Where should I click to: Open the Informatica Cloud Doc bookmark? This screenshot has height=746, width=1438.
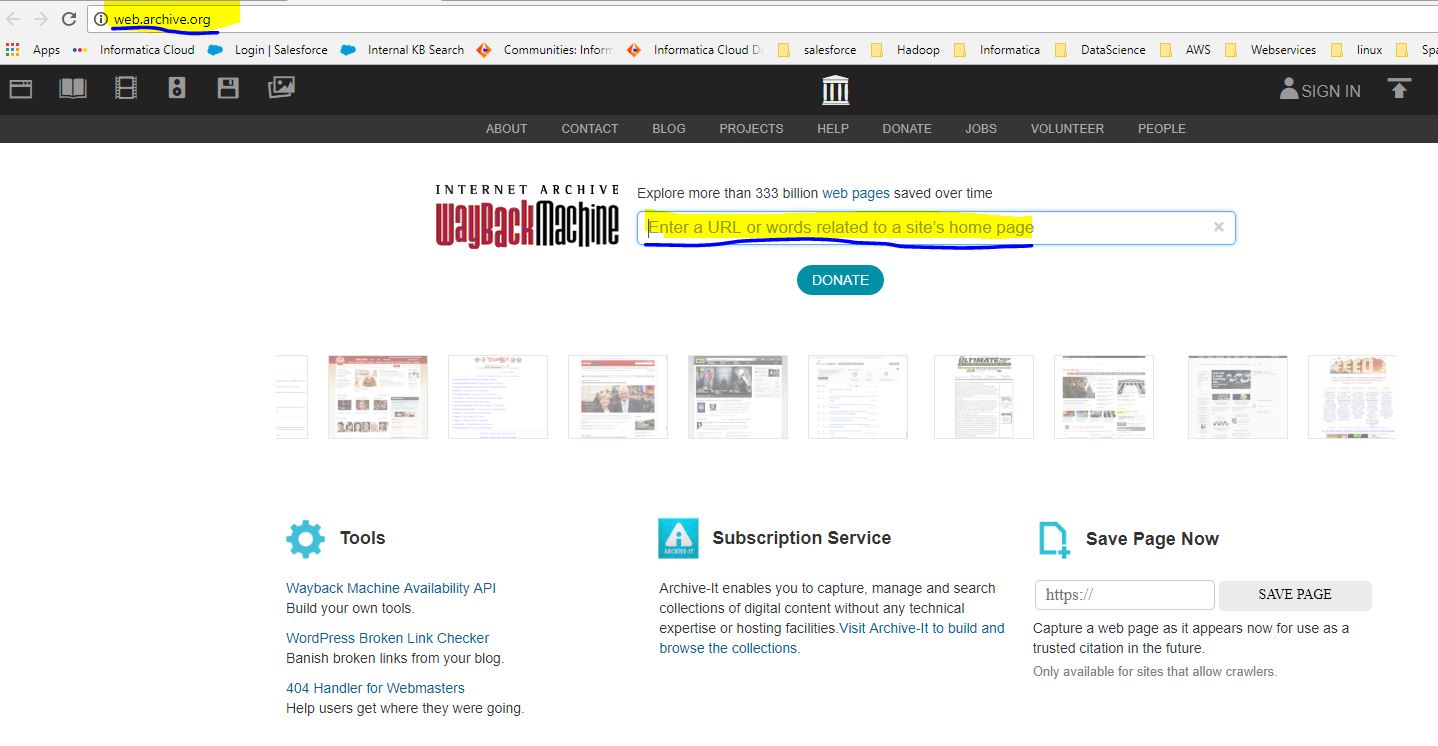tap(694, 49)
